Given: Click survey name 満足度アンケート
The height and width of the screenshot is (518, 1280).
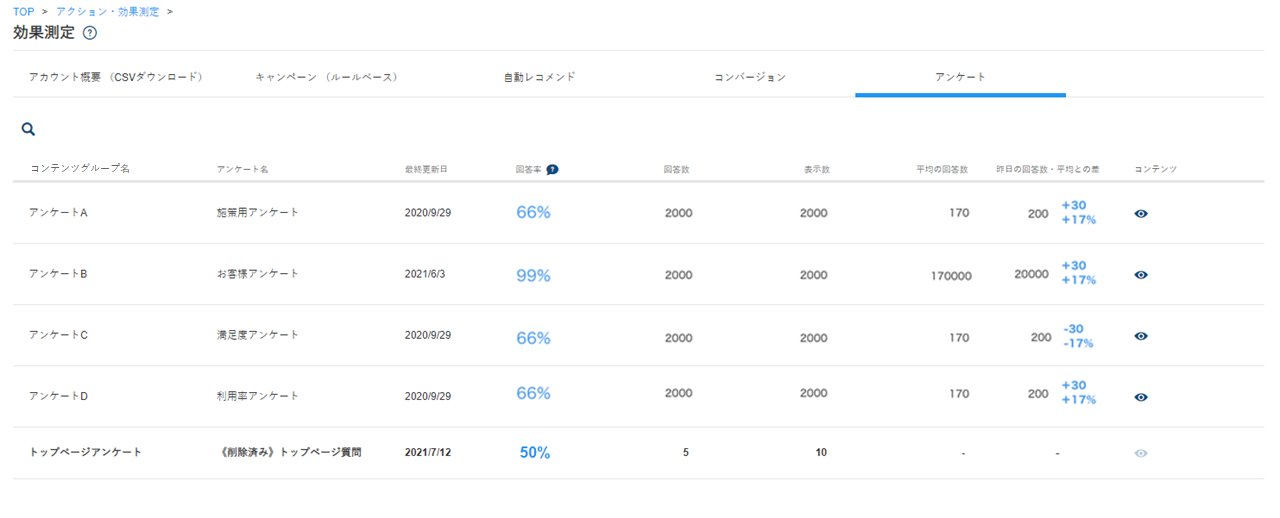Looking at the screenshot, I should pyautogui.click(x=257, y=335).
